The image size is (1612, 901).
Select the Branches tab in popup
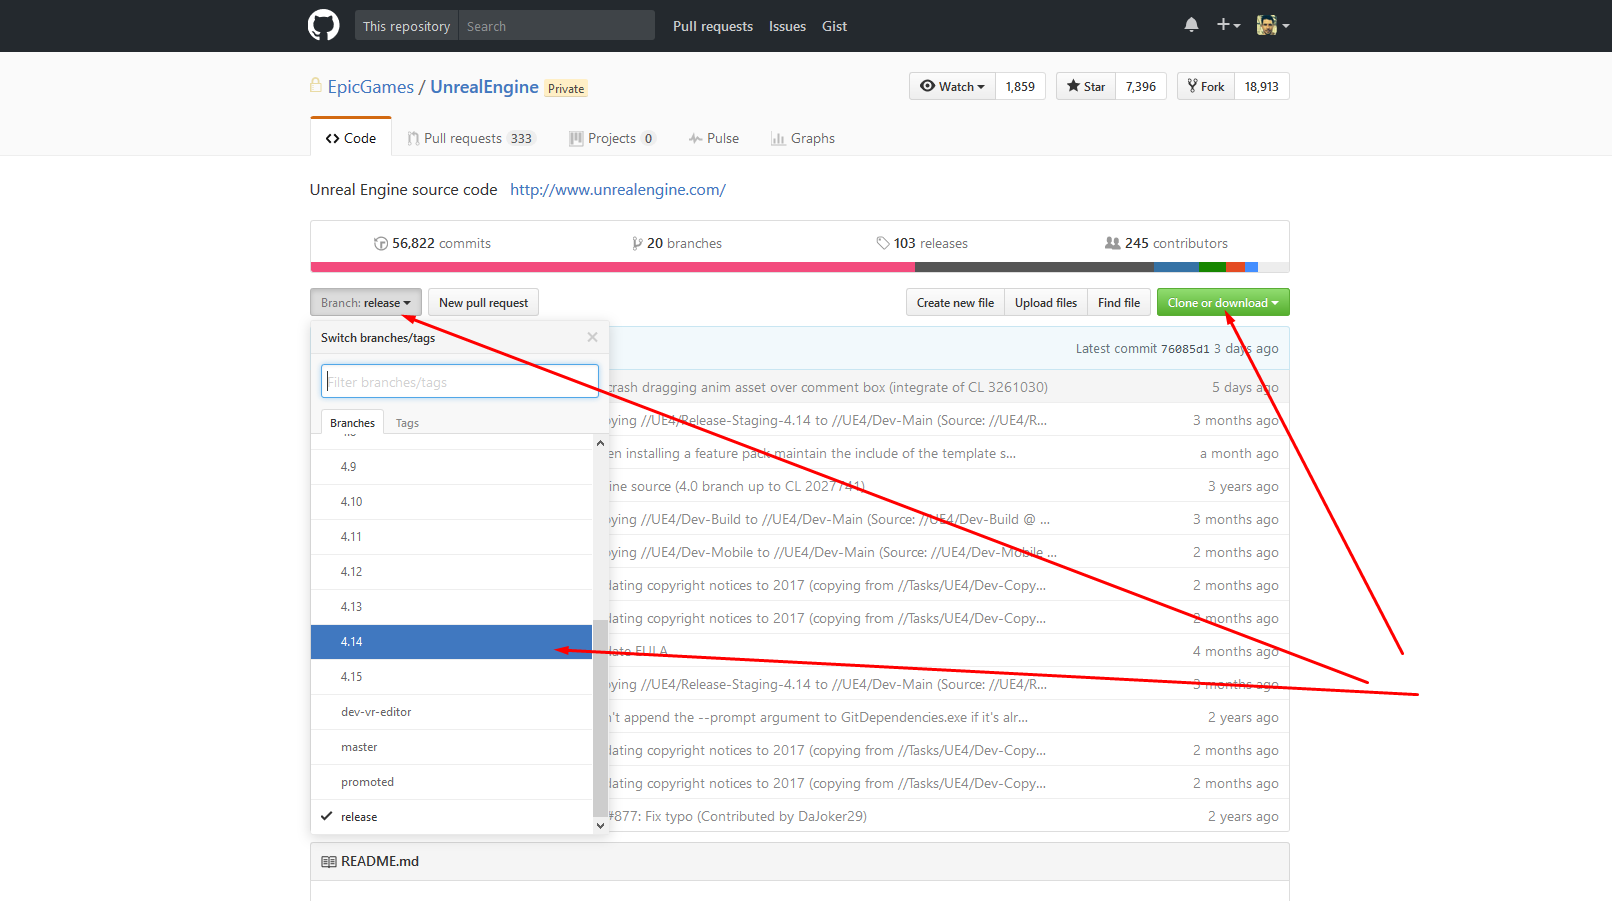click(x=352, y=422)
